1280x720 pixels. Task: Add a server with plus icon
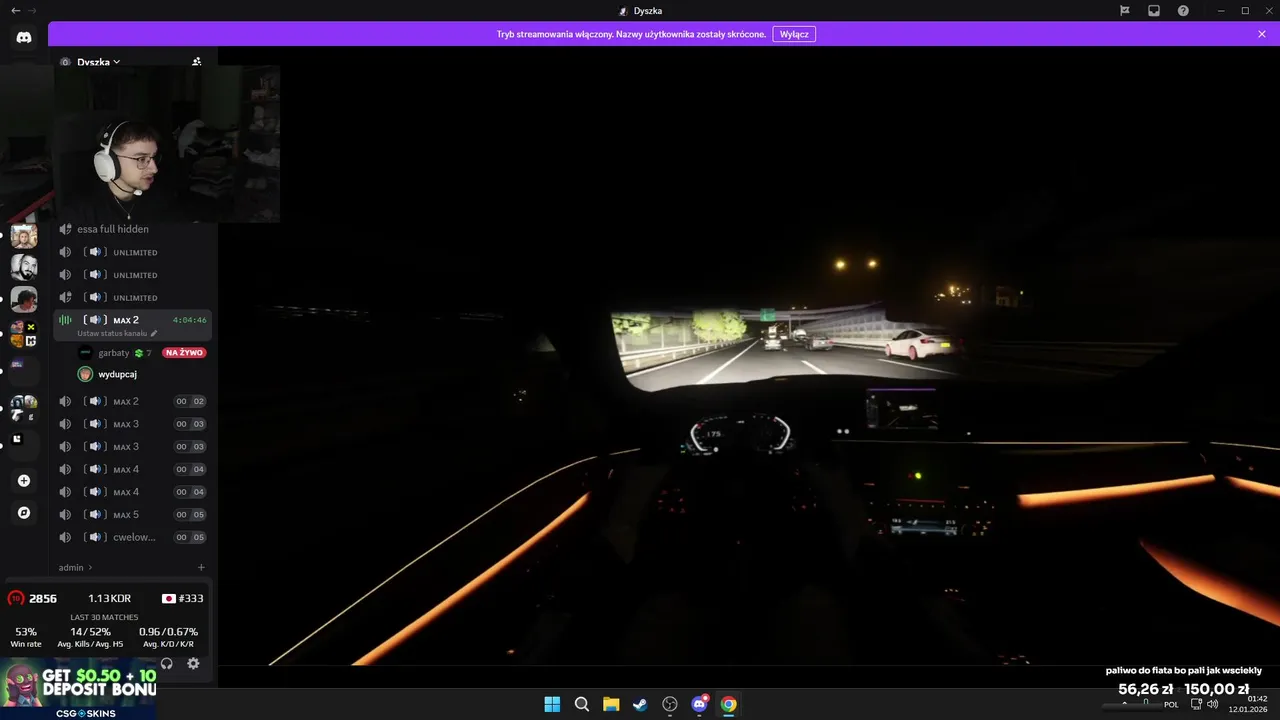(24, 481)
